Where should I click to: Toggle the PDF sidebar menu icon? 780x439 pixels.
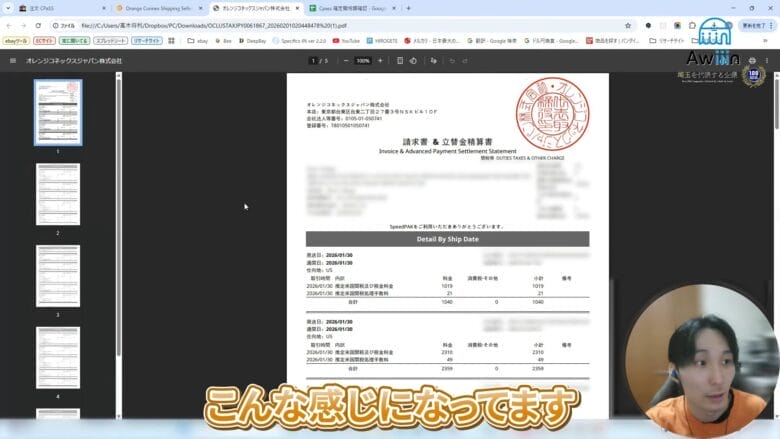point(13,61)
